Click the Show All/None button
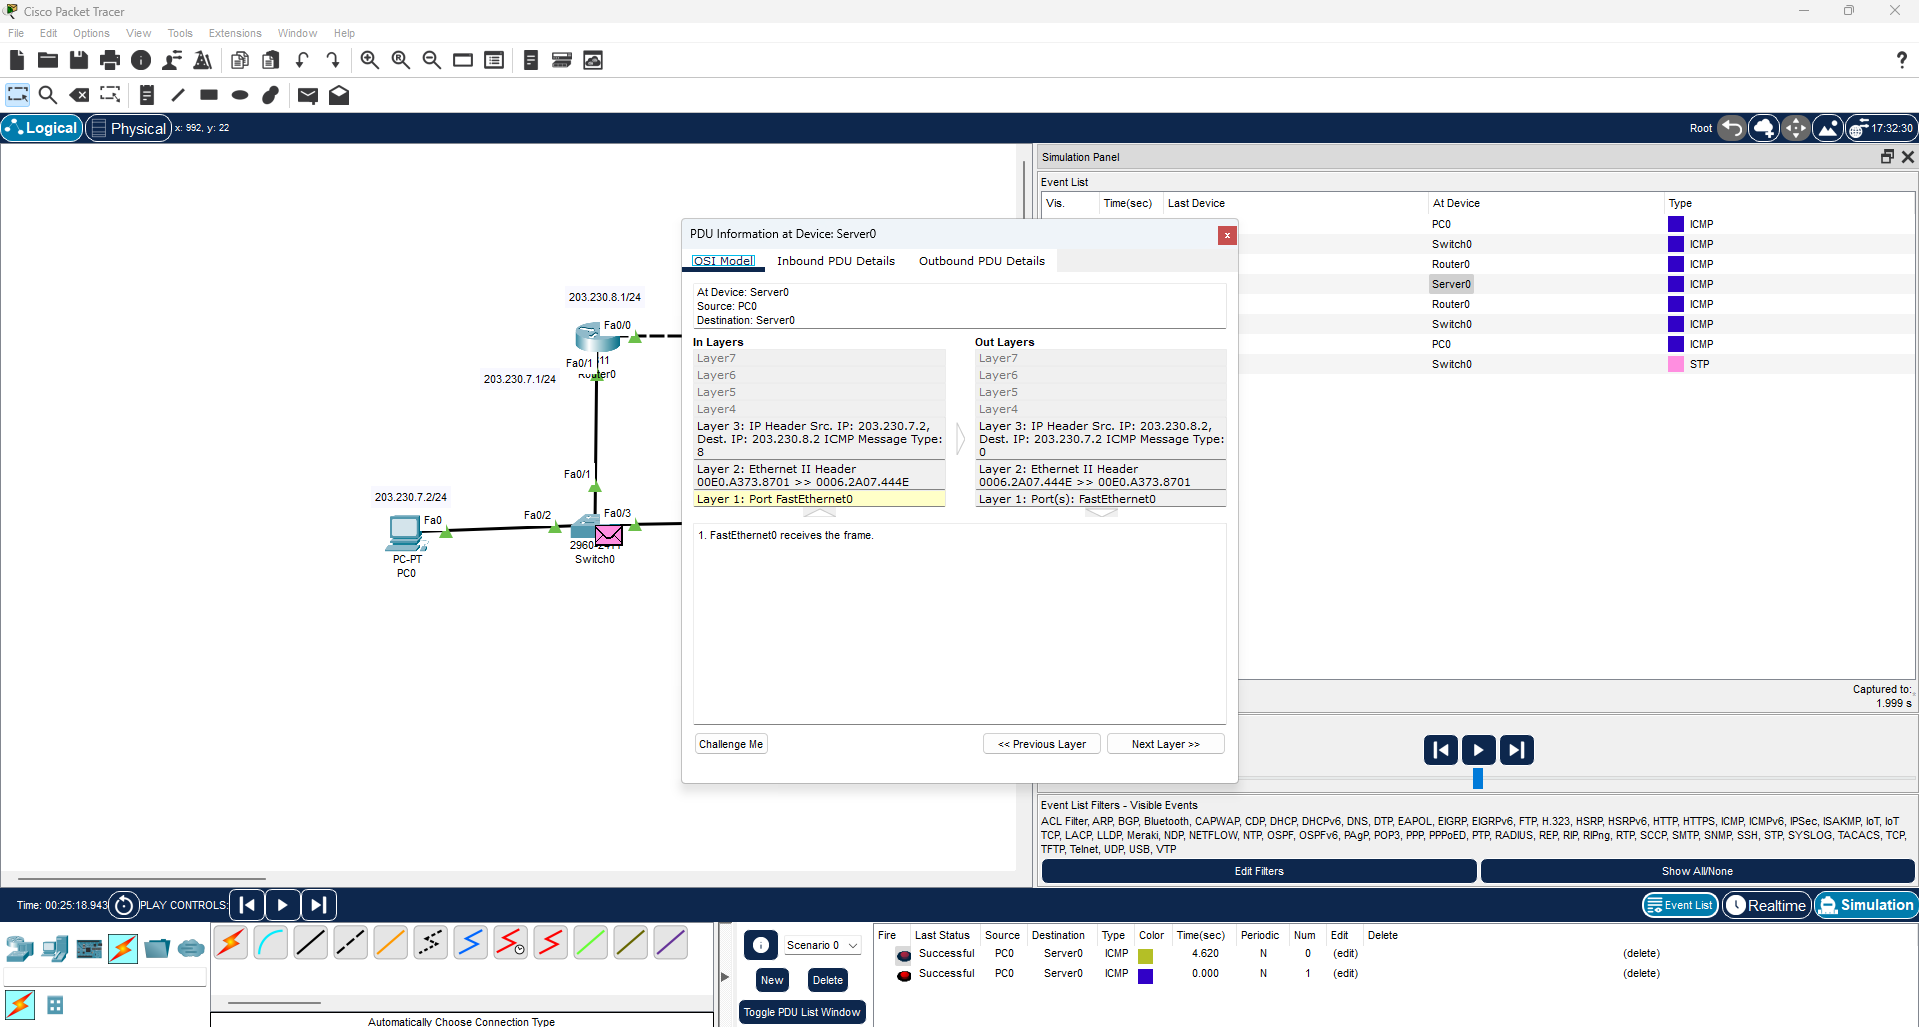This screenshot has height=1027, width=1919. (1697, 871)
